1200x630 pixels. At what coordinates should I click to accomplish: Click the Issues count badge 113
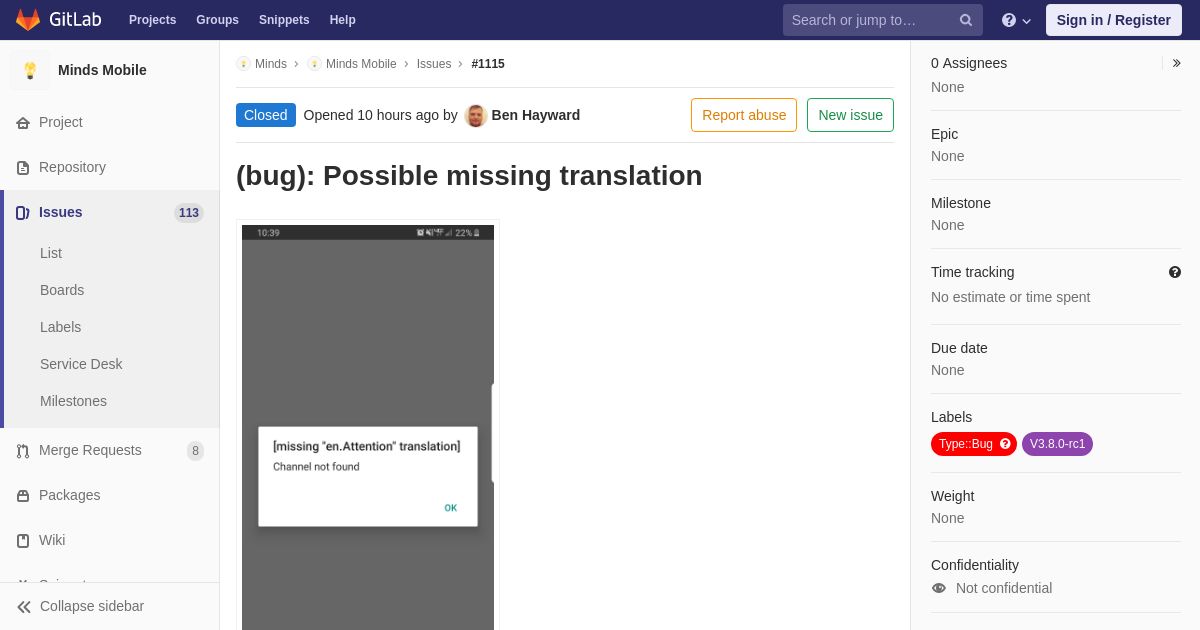pos(189,213)
